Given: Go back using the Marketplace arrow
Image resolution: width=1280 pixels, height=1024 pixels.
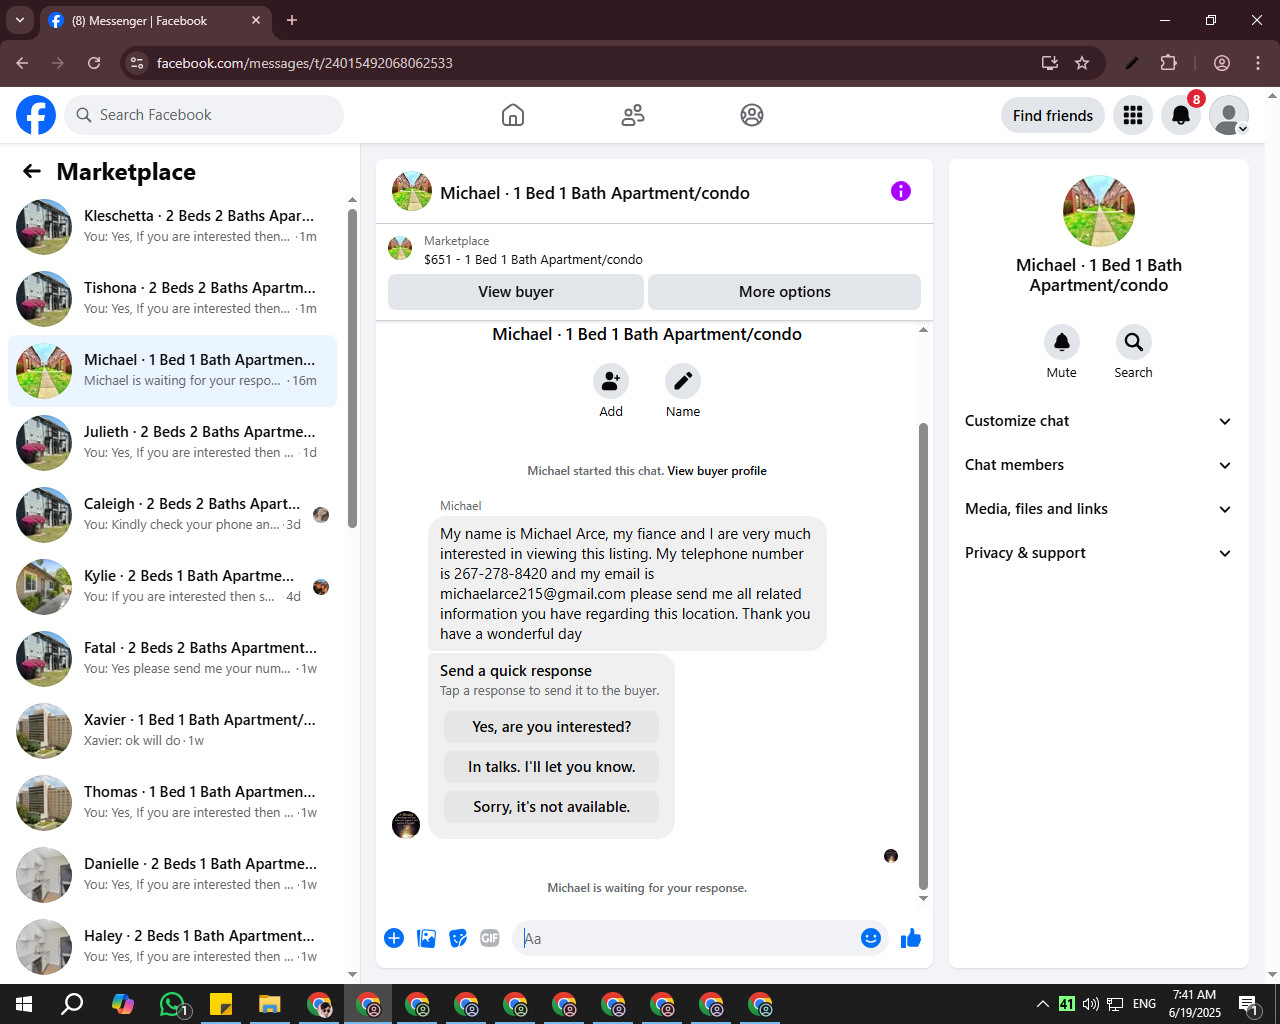Looking at the screenshot, I should coord(32,172).
